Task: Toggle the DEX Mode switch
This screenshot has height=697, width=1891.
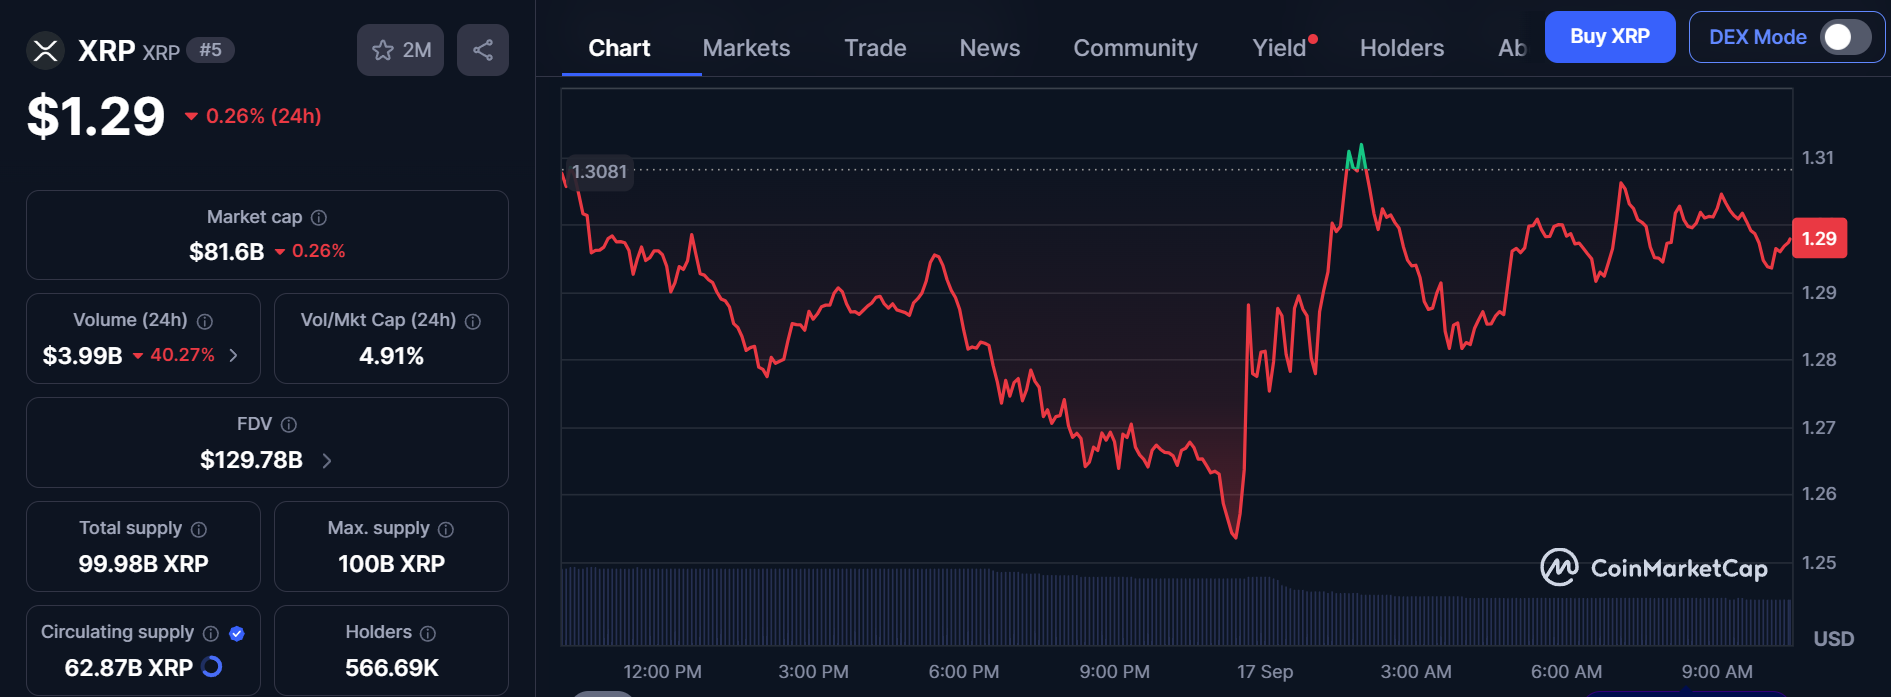Action: 1846,37
